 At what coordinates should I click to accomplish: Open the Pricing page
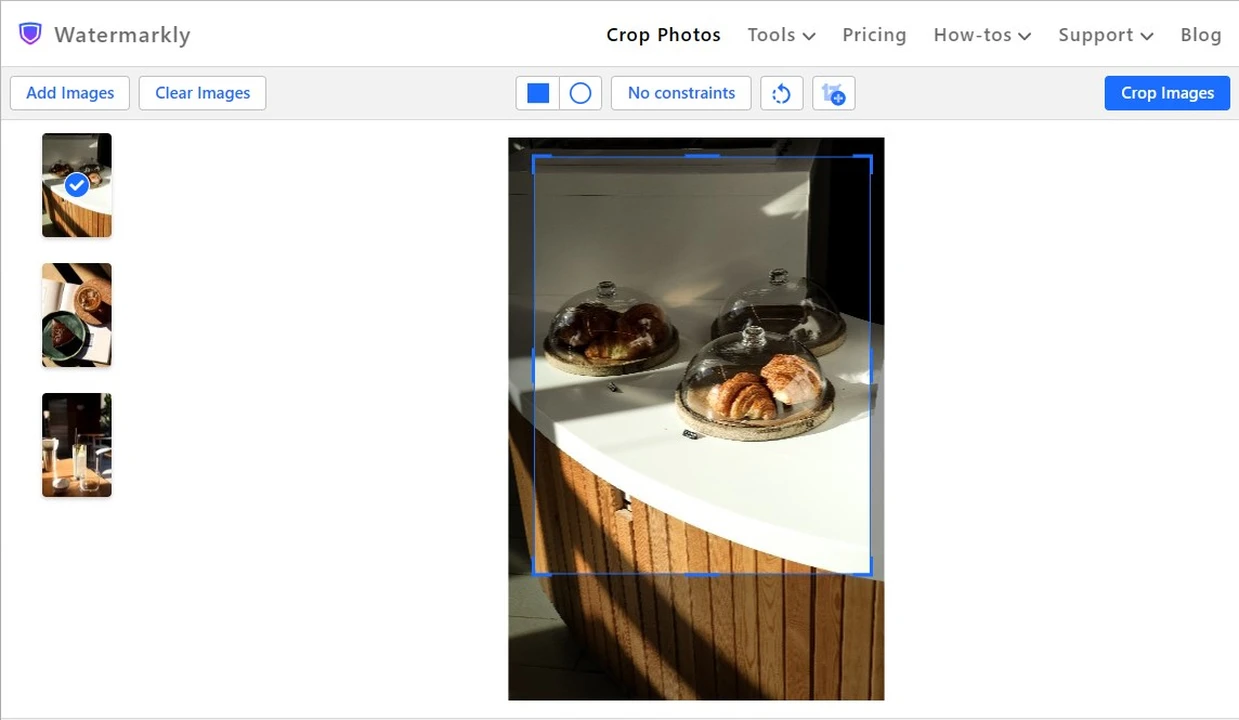tap(874, 35)
